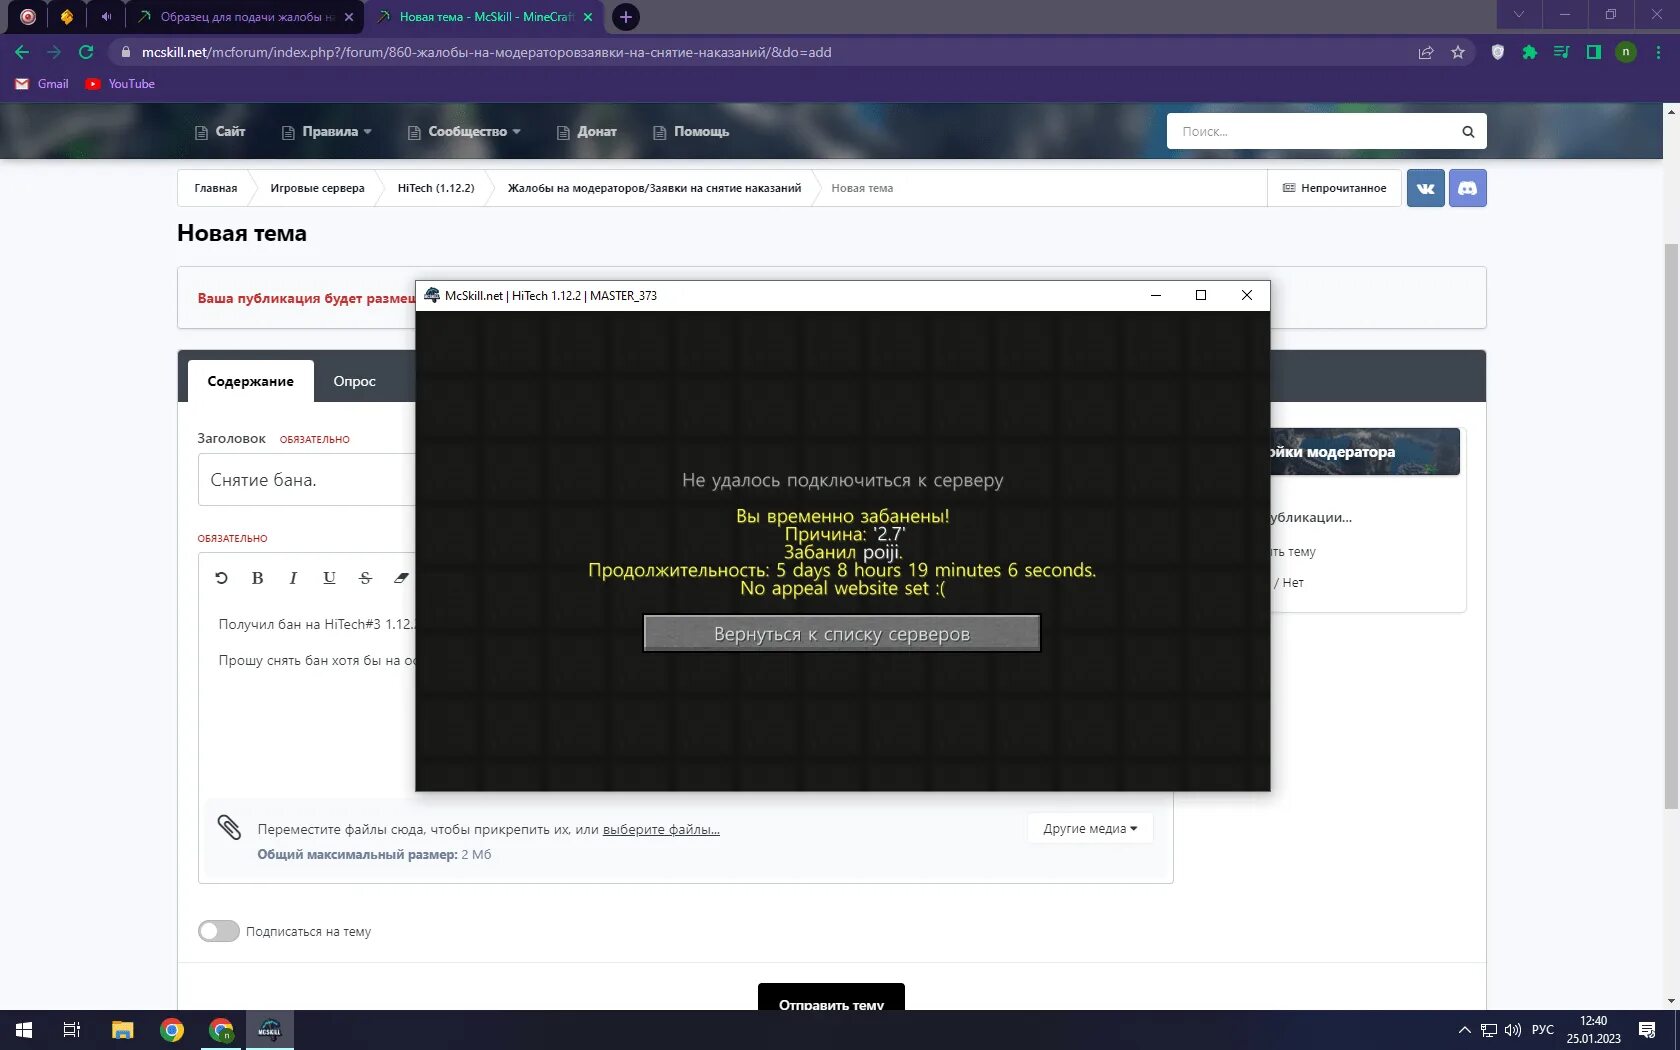Open the first pinned tab with red circle icon

click(28, 17)
